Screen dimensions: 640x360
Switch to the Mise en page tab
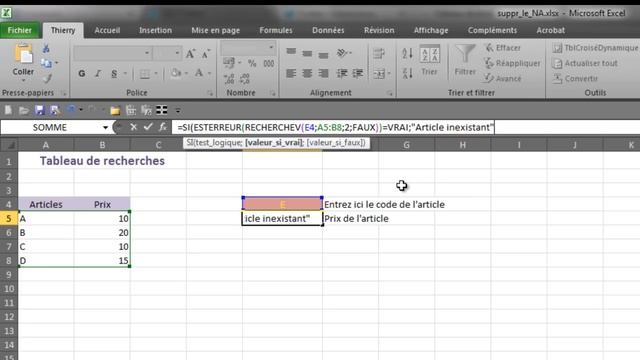pyautogui.click(x=216, y=30)
